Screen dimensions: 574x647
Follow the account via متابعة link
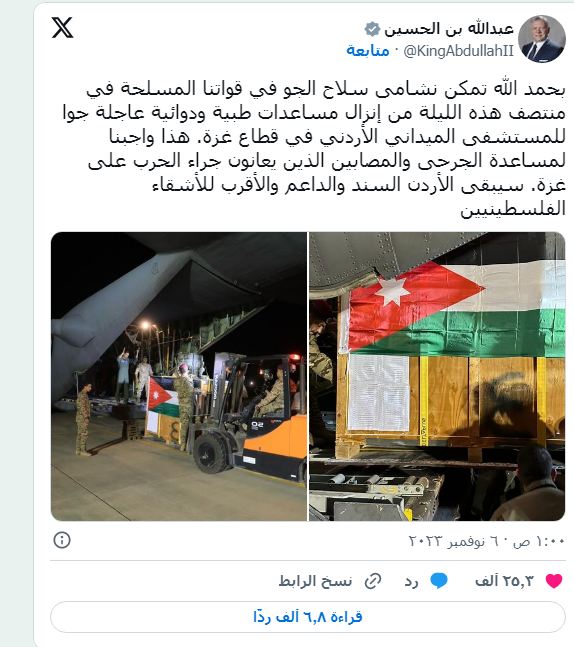pos(368,50)
